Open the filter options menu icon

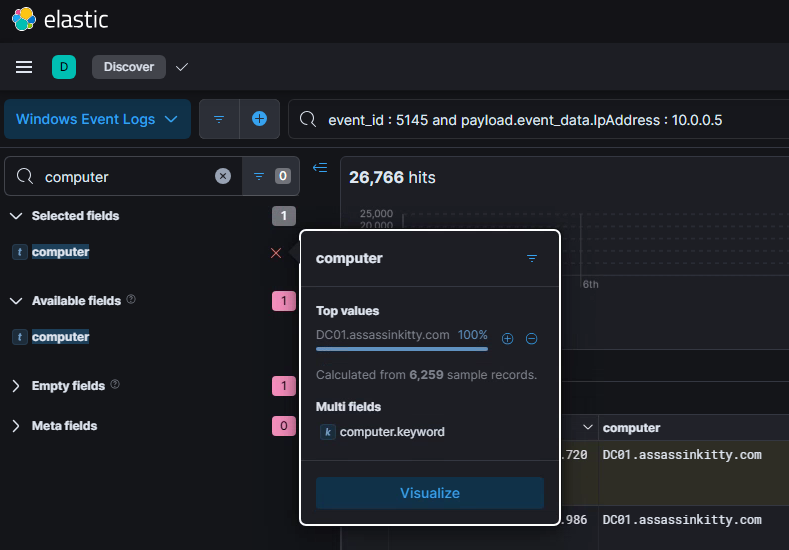pos(219,119)
